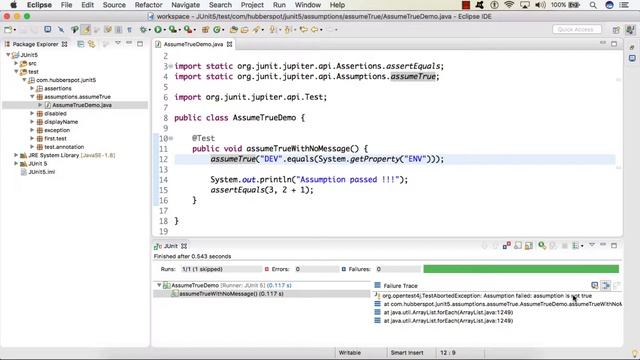Image resolution: width=640 pixels, height=360 pixels.
Task: Toggle Show Failures Only in JUnit view
Action: tap(507, 245)
